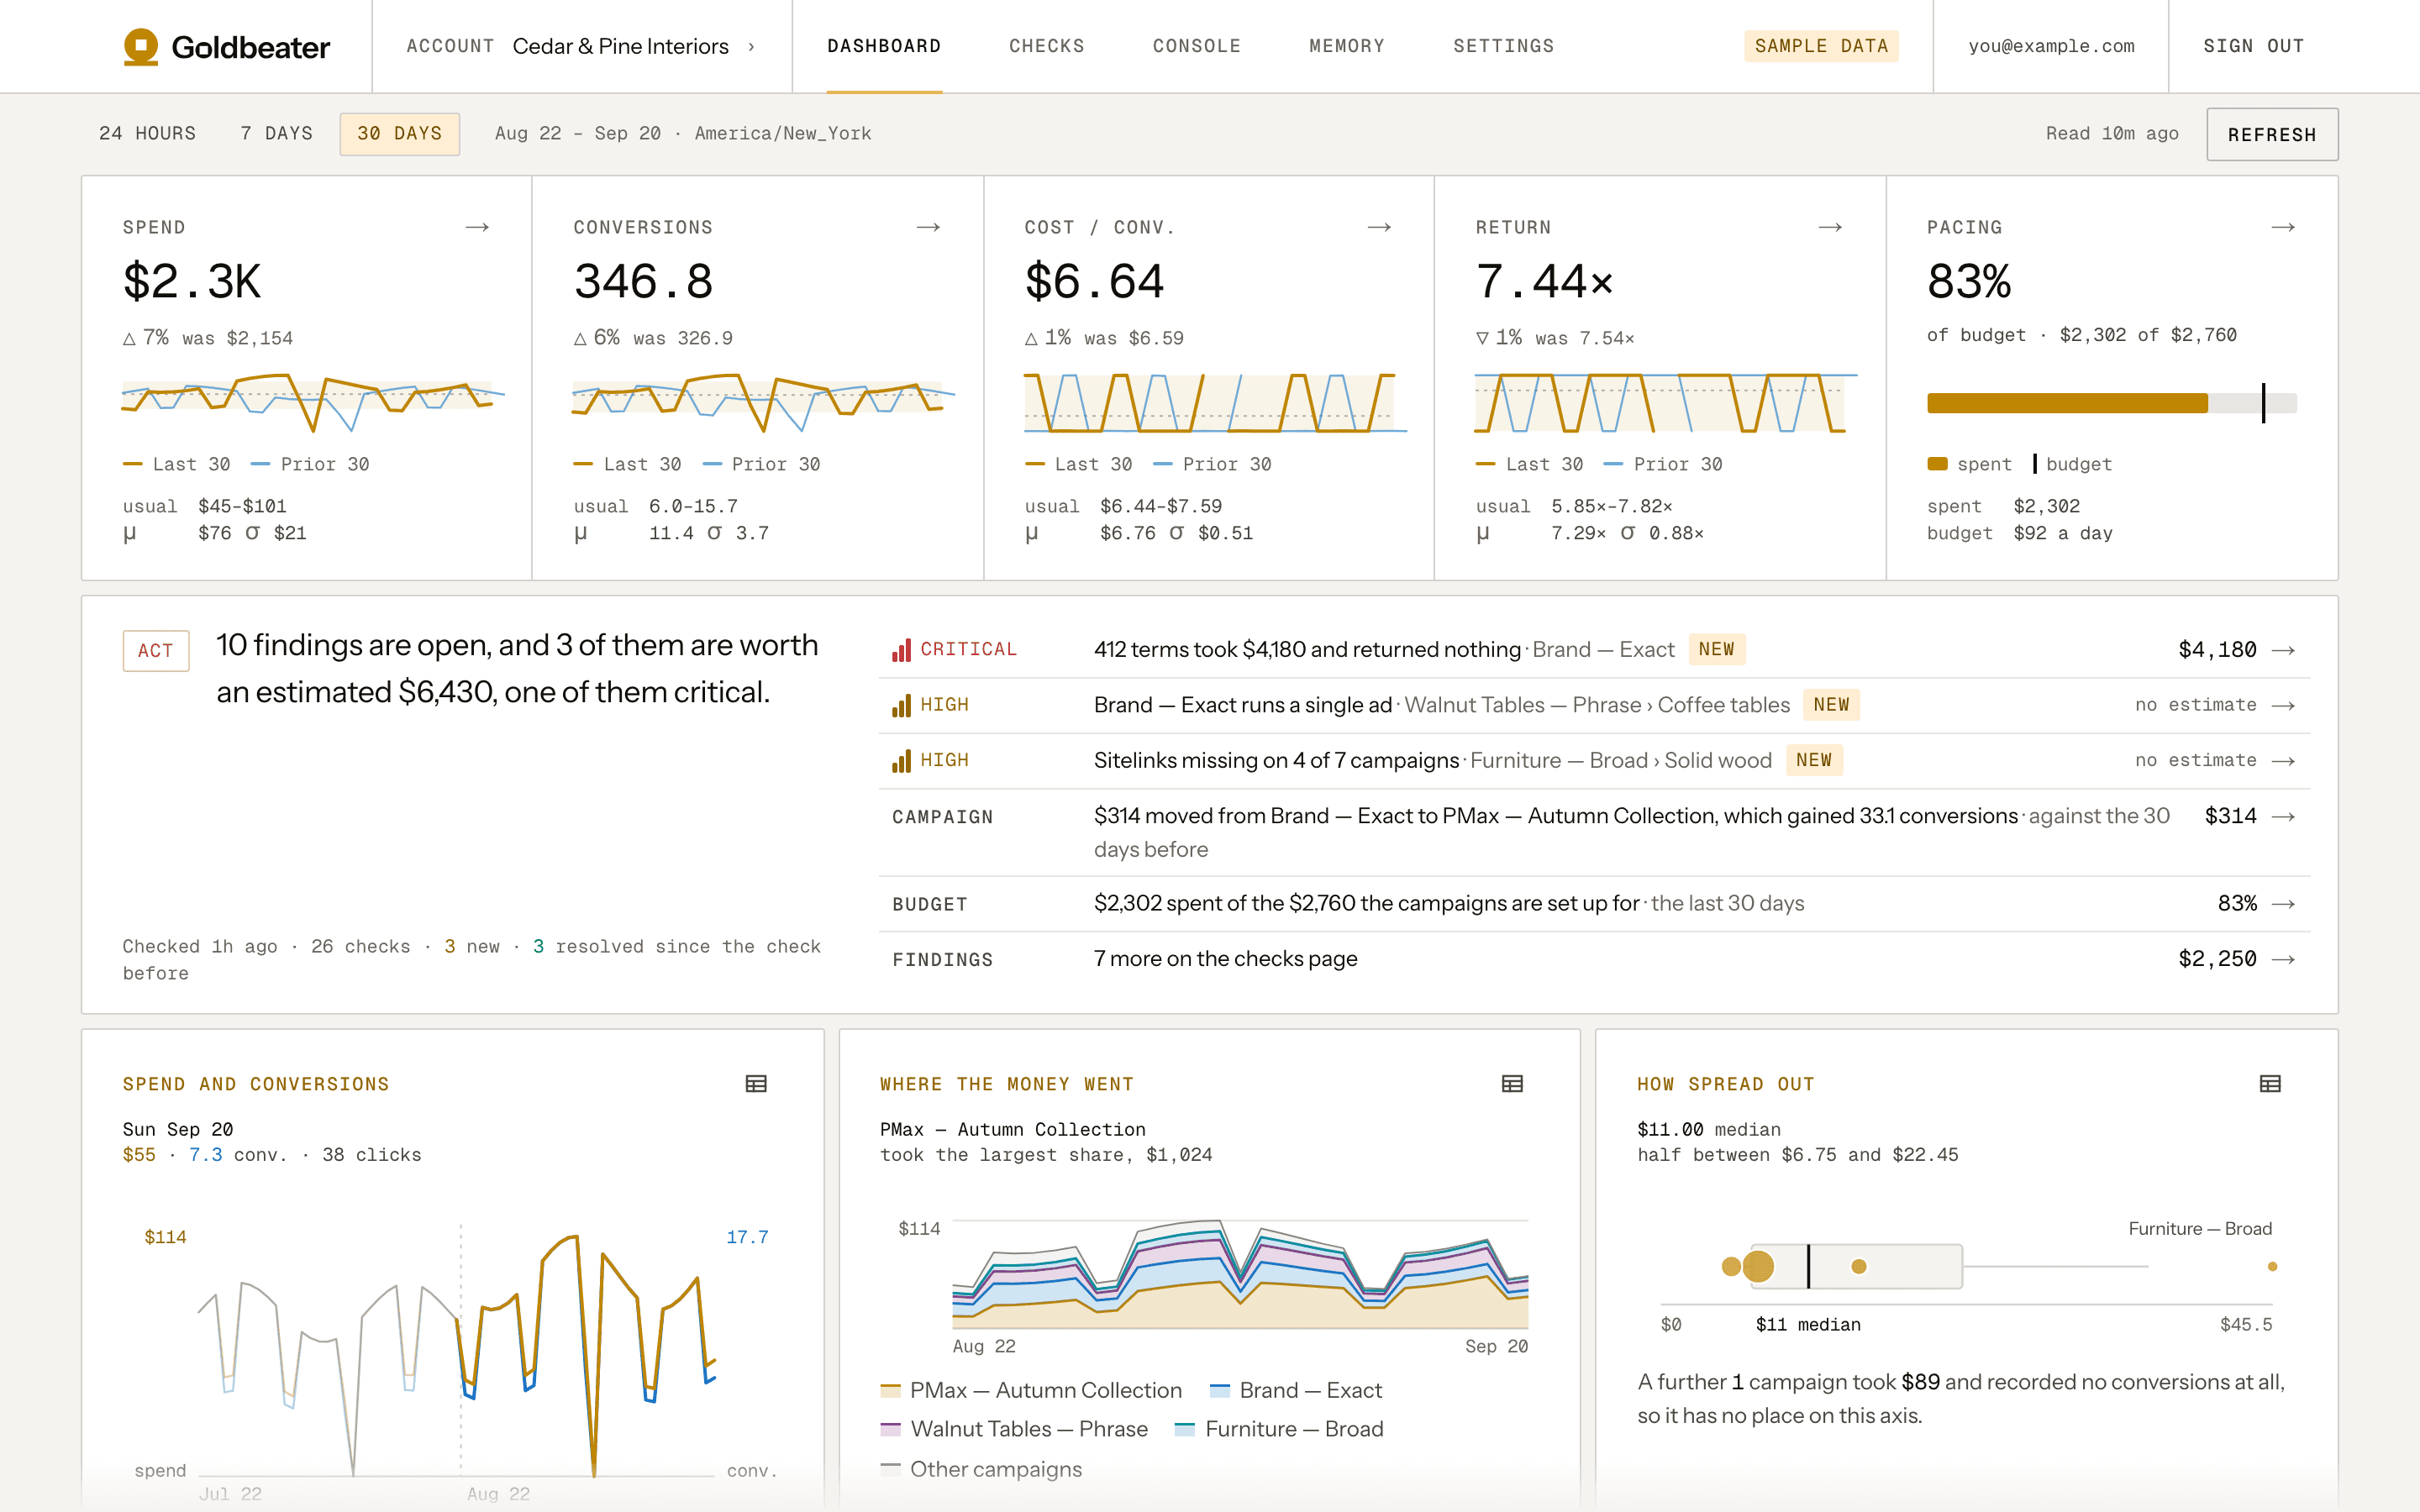Click the pacing budget progress bar

click(2112, 403)
